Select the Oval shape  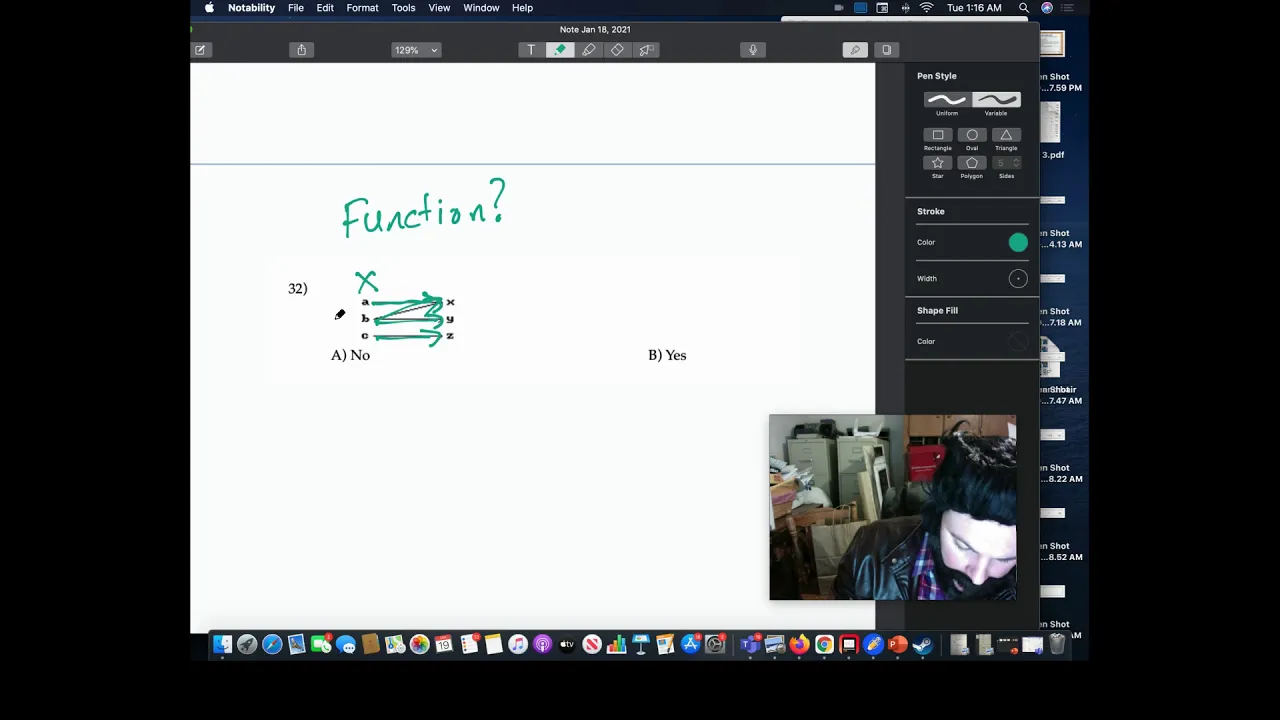pos(972,135)
